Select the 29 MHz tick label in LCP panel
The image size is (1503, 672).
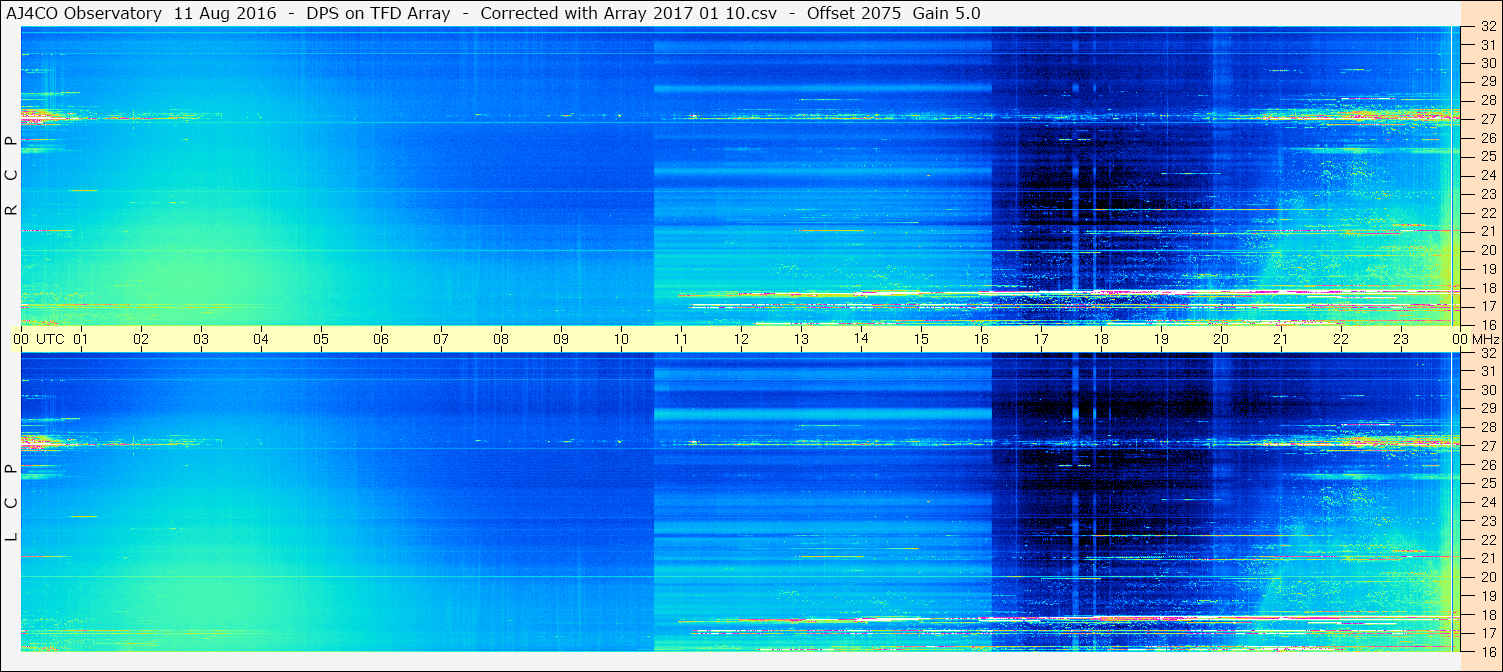[x=1487, y=409]
